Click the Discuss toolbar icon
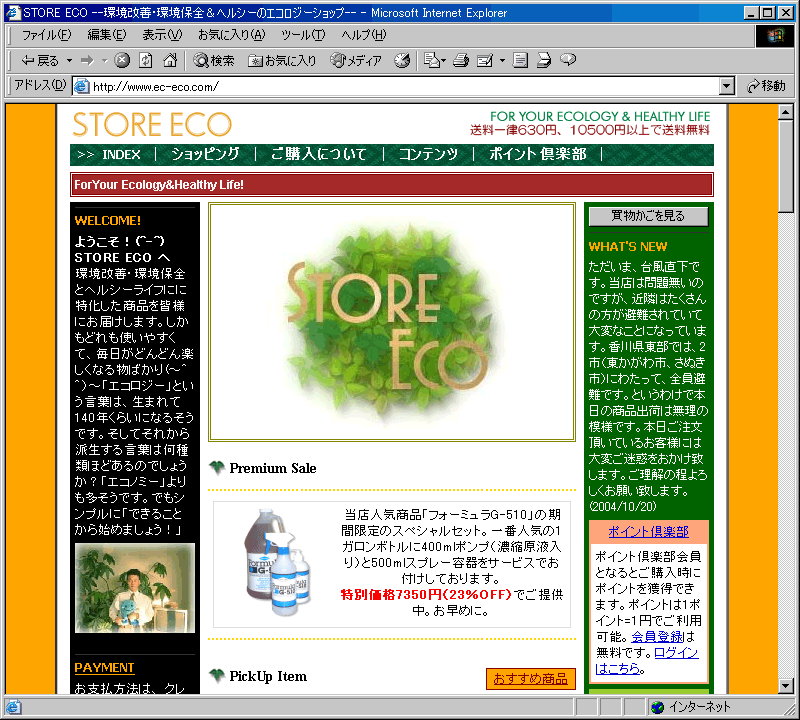 (x=520, y=61)
